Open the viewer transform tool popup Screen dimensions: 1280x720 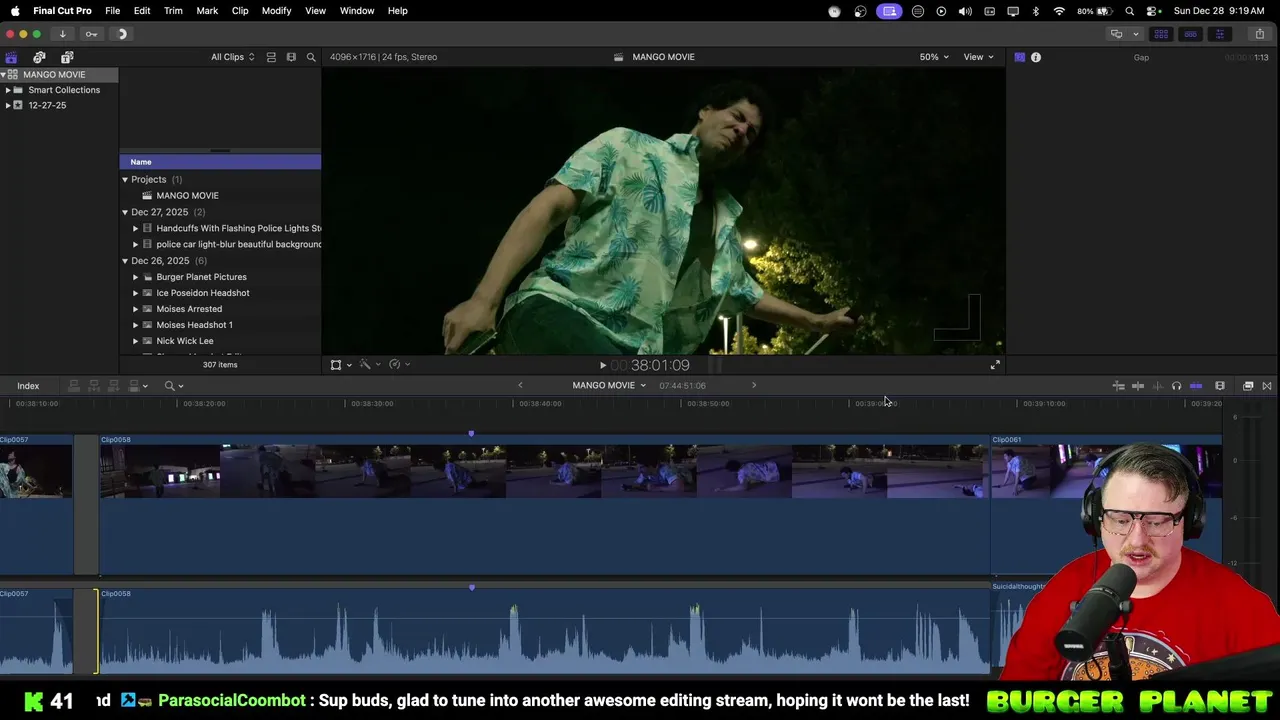click(x=340, y=365)
